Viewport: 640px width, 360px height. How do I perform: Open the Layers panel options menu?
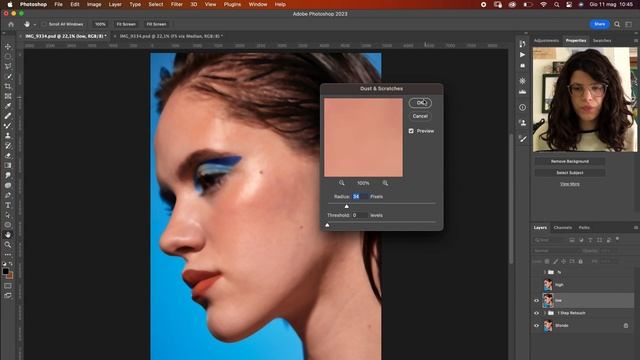pyautogui.click(x=636, y=227)
